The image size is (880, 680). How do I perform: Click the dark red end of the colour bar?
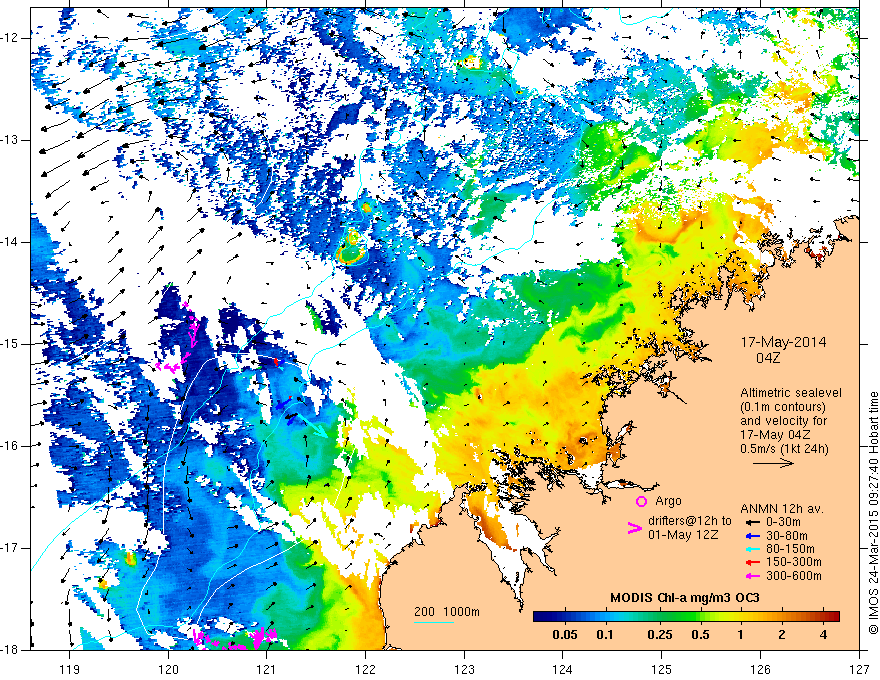point(835,616)
